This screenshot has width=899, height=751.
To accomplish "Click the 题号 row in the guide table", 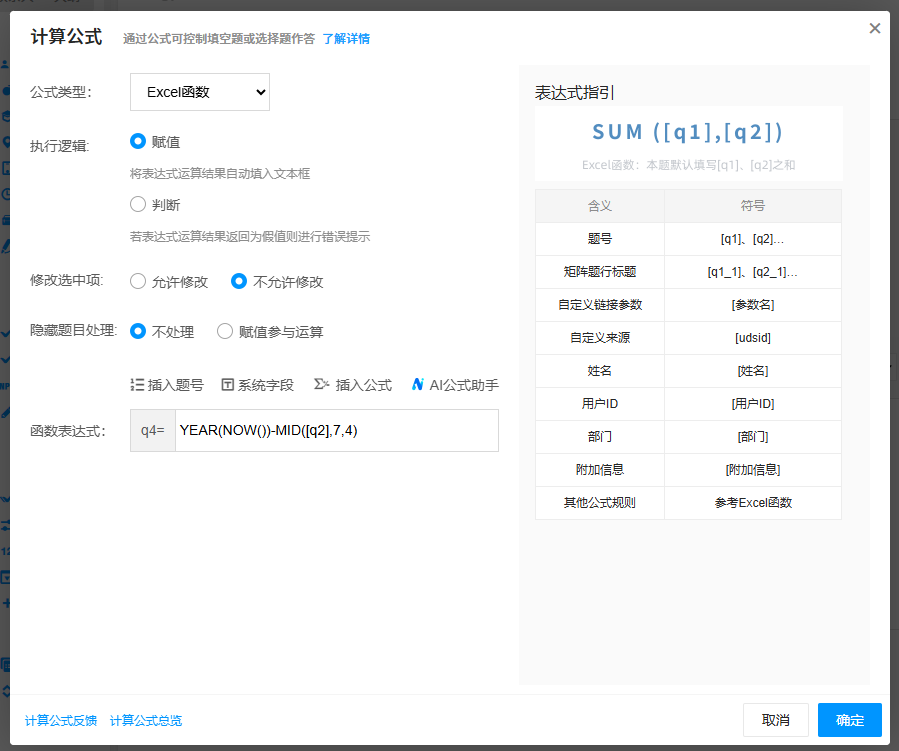I will [688, 239].
